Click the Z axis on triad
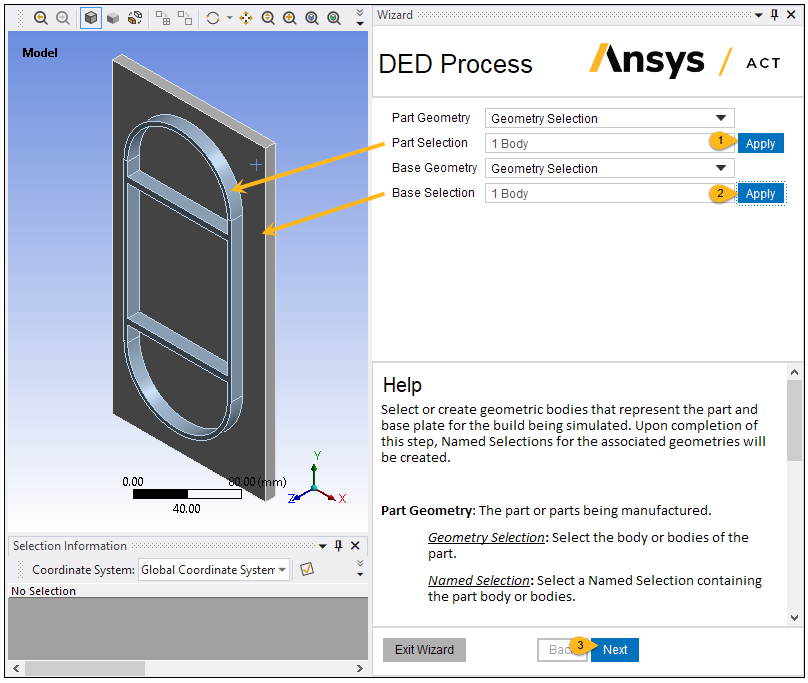808x683 pixels. click(292, 498)
